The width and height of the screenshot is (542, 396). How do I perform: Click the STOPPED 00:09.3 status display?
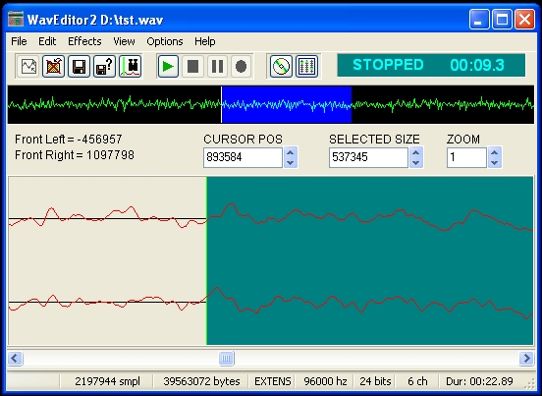click(x=431, y=65)
